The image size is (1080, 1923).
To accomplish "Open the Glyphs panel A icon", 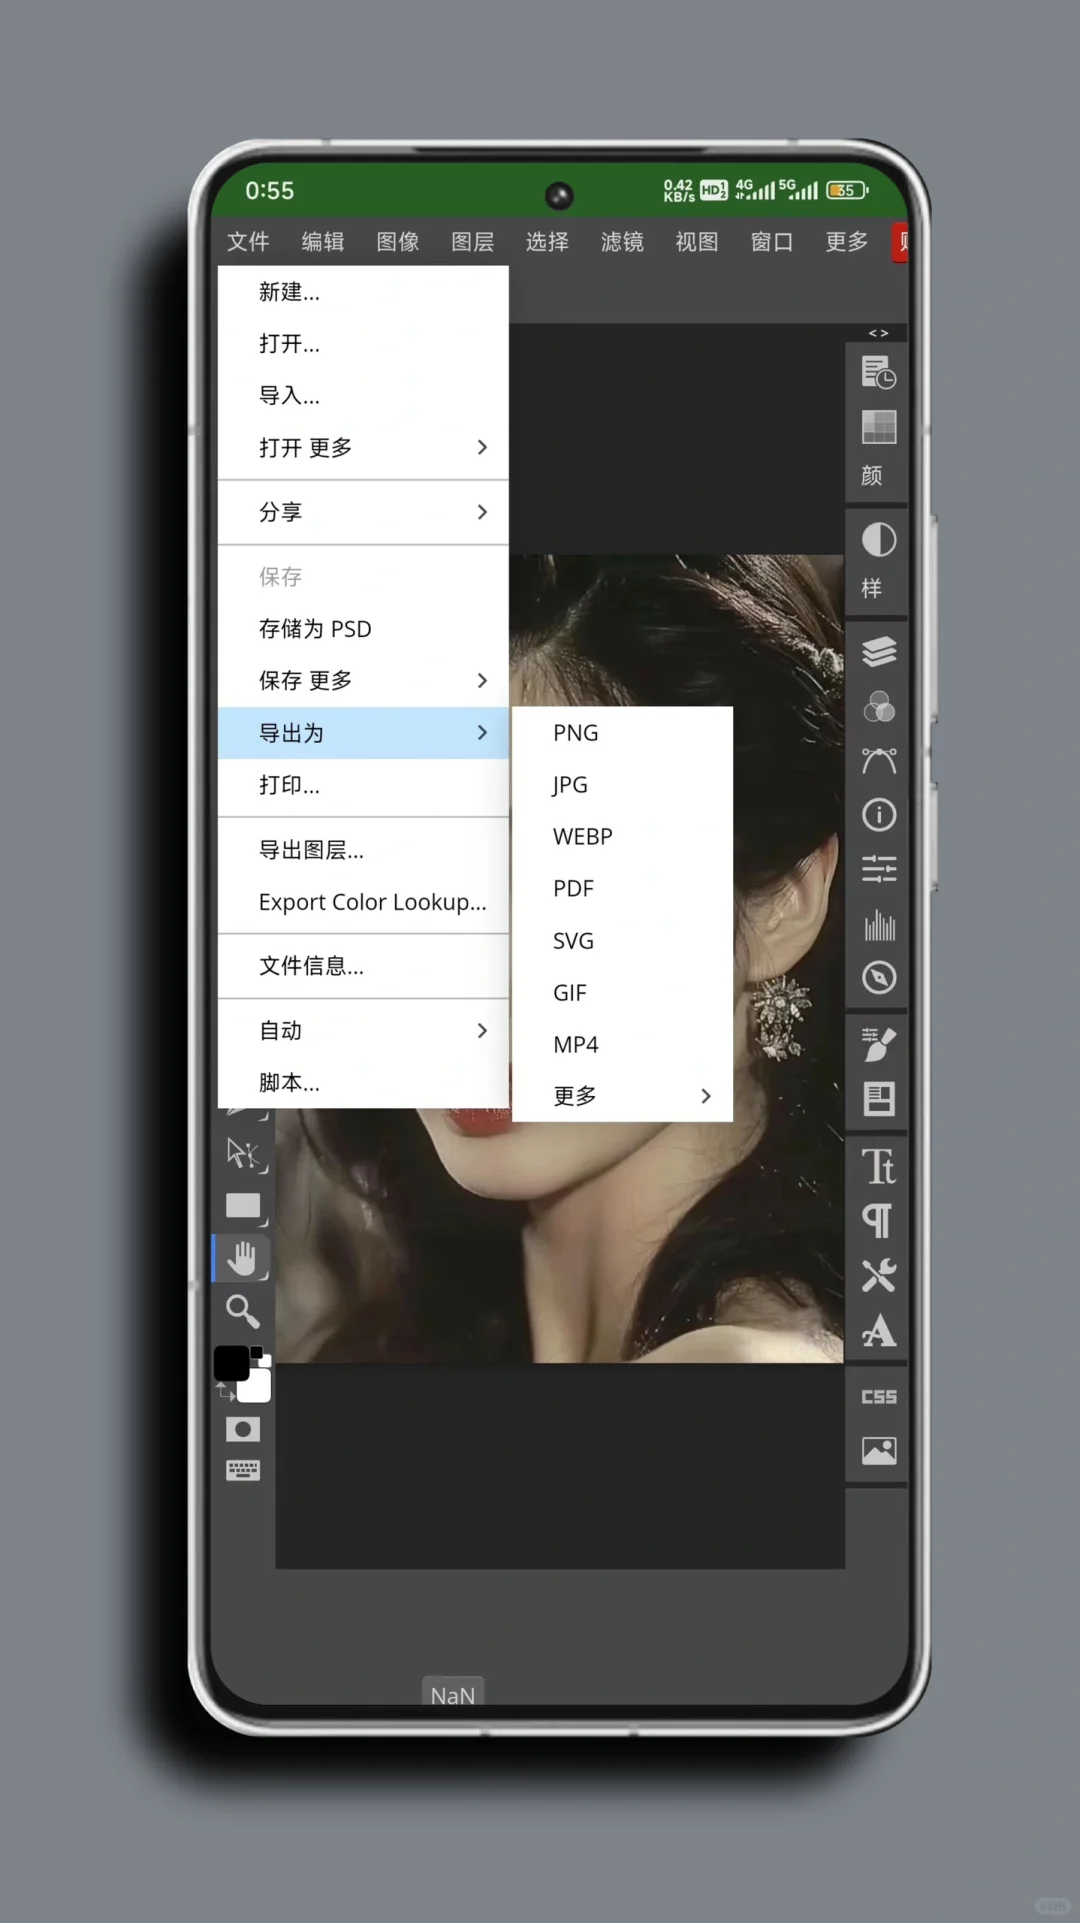I will click(x=878, y=1331).
